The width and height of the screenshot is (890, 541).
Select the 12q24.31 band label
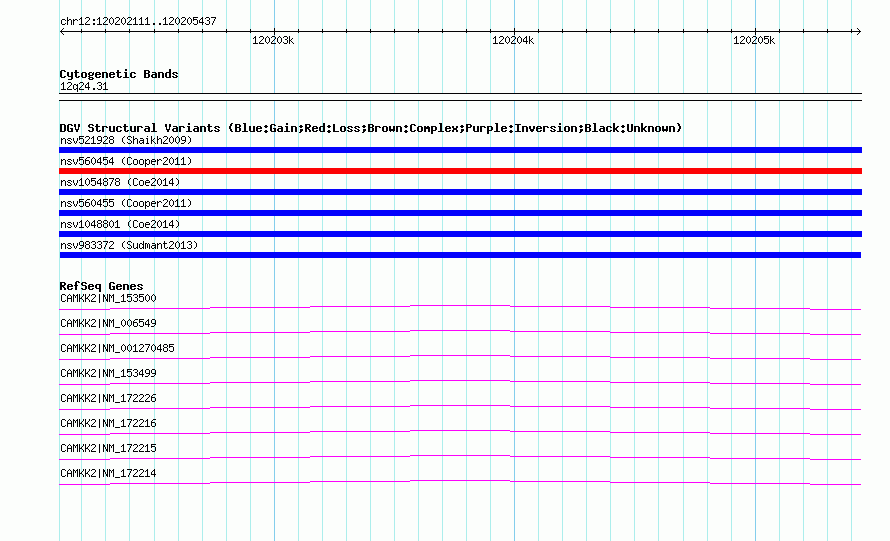click(x=84, y=86)
